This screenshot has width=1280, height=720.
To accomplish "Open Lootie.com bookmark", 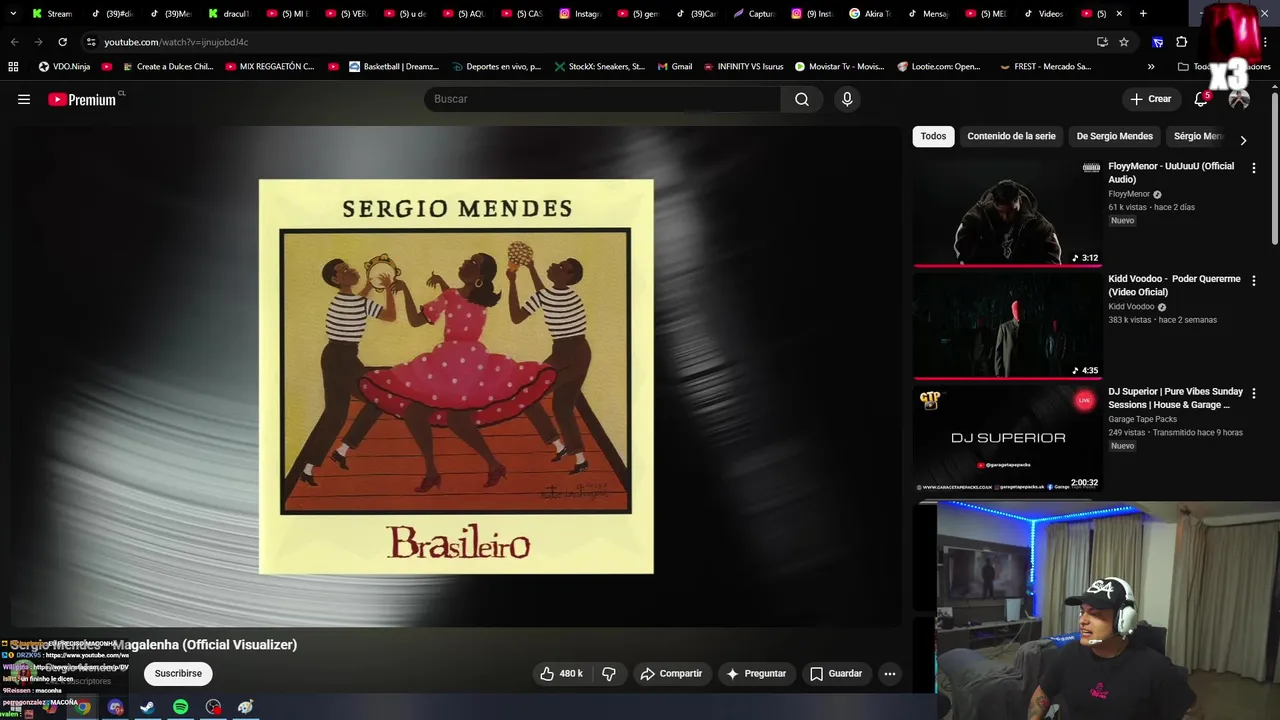I will (x=939, y=67).
